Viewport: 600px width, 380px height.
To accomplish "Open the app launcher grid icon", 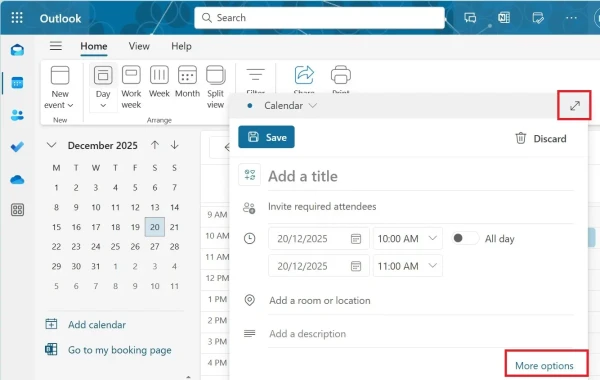I will tap(17, 18).
